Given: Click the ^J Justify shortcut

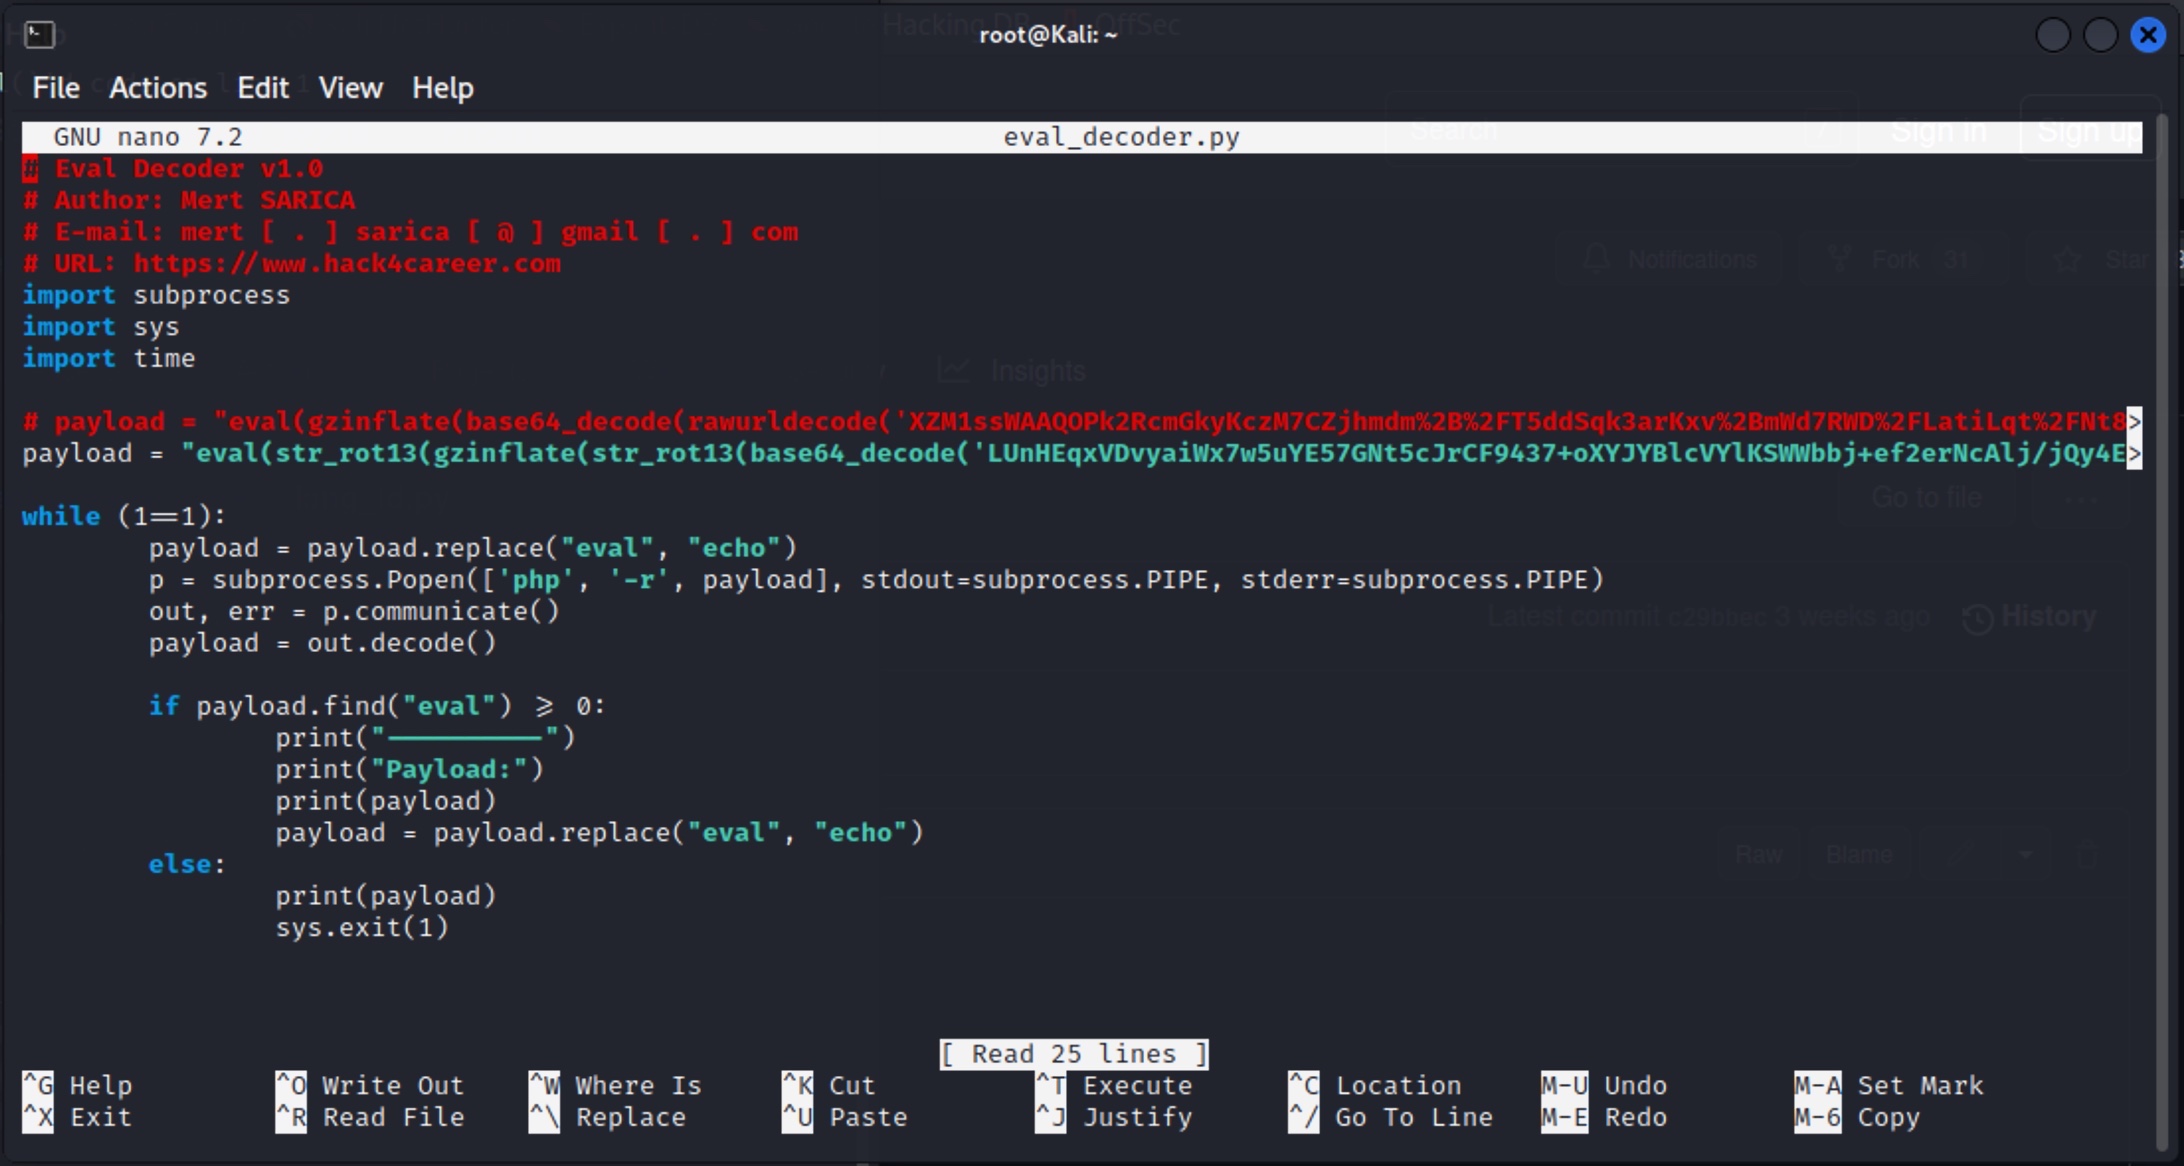Looking at the screenshot, I should pyautogui.click(x=1114, y=1117).
